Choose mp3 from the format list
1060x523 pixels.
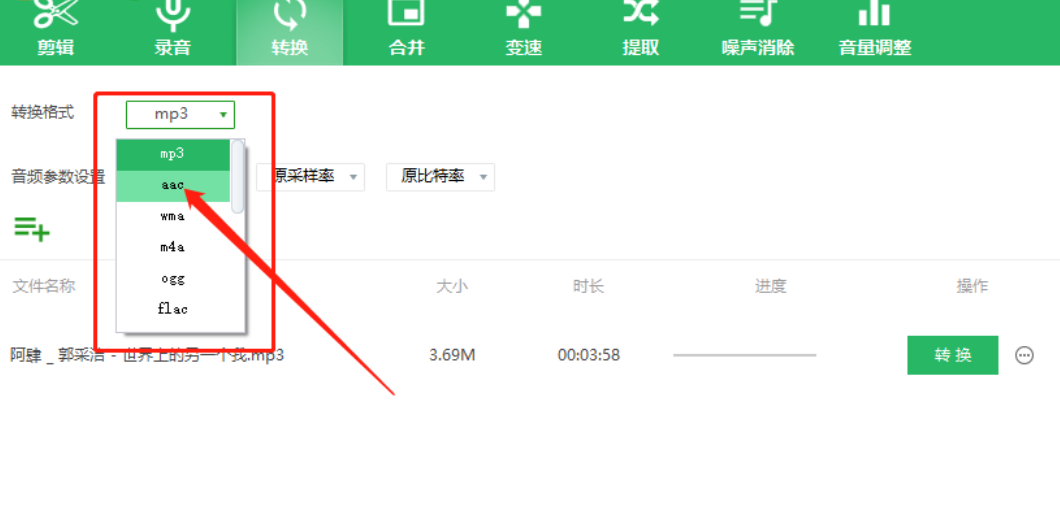click(173, 155)
